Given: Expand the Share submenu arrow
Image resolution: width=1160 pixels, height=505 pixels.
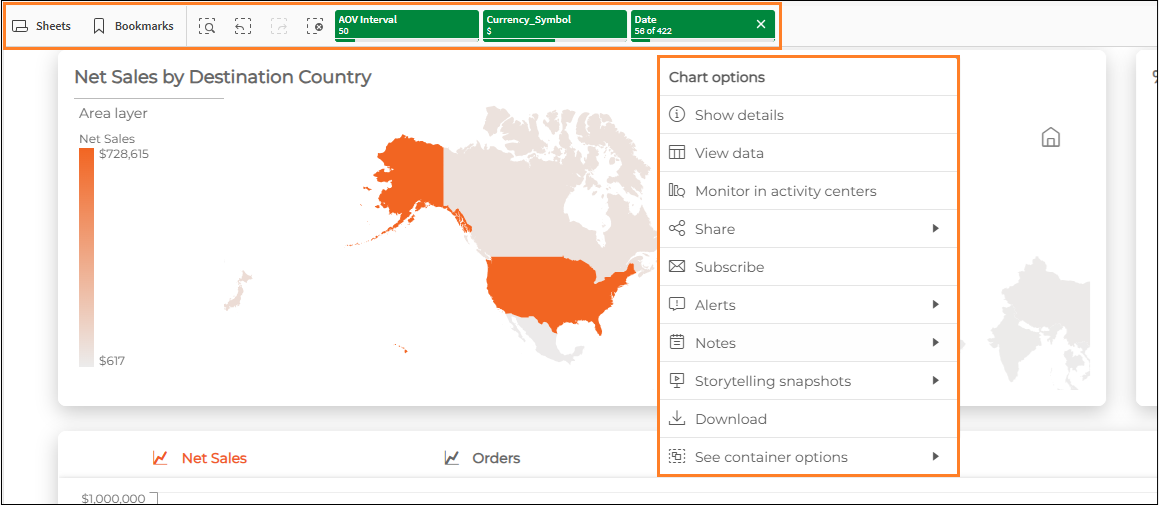Looking at the screenshot, I should pyautogui.click(x=935, y=229).
